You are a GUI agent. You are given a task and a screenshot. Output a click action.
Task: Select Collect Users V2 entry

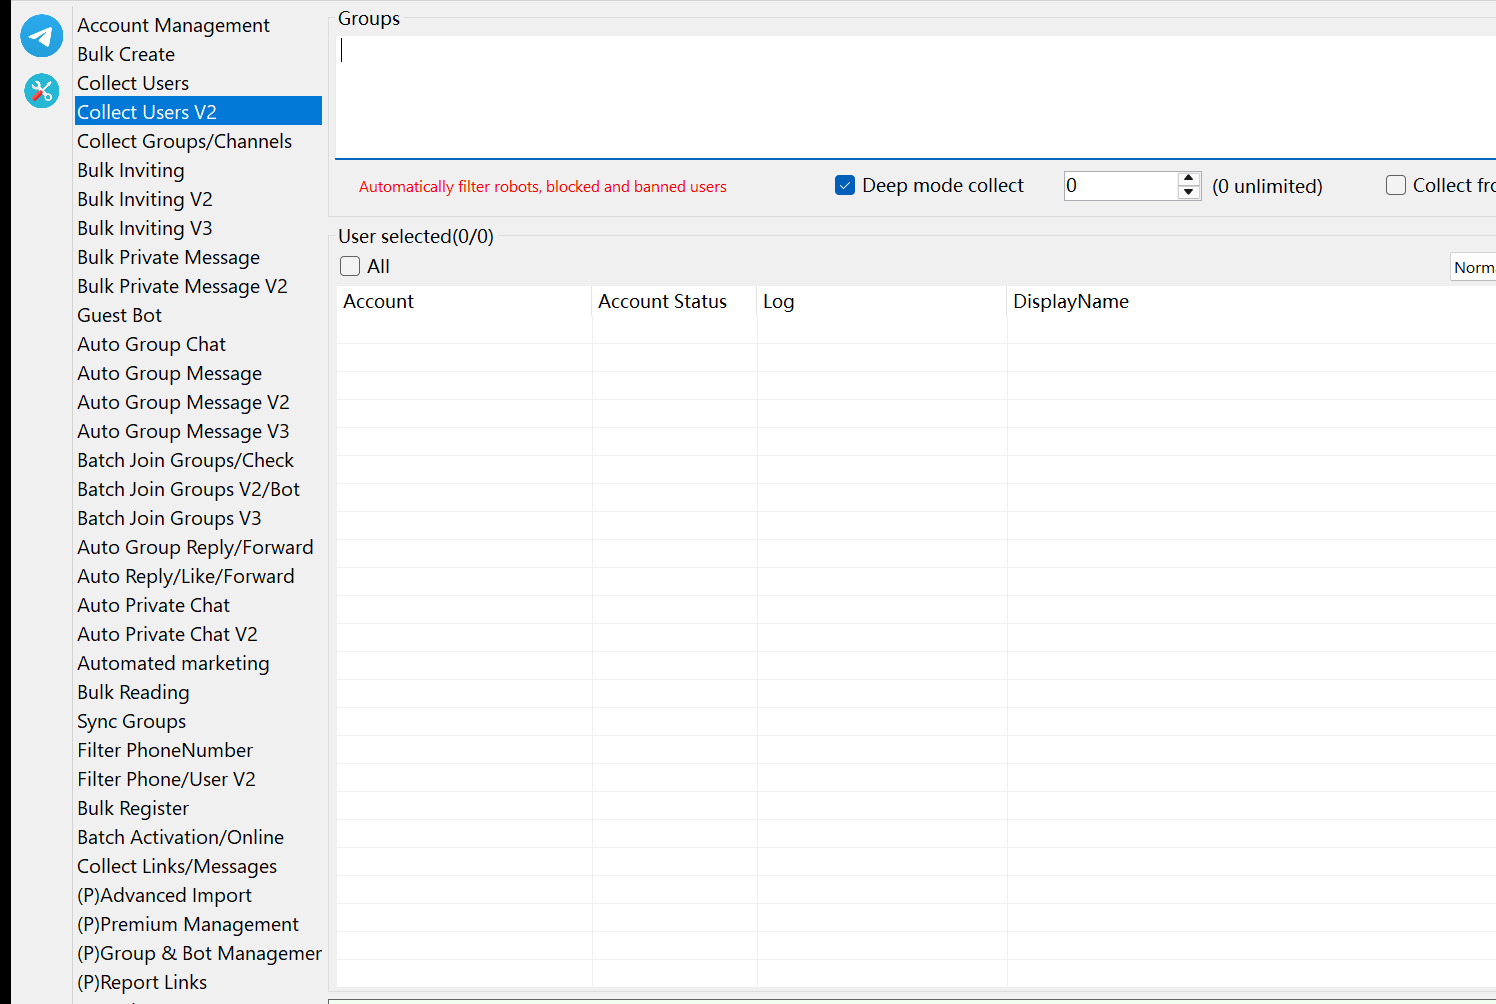(x=198, y=111)
